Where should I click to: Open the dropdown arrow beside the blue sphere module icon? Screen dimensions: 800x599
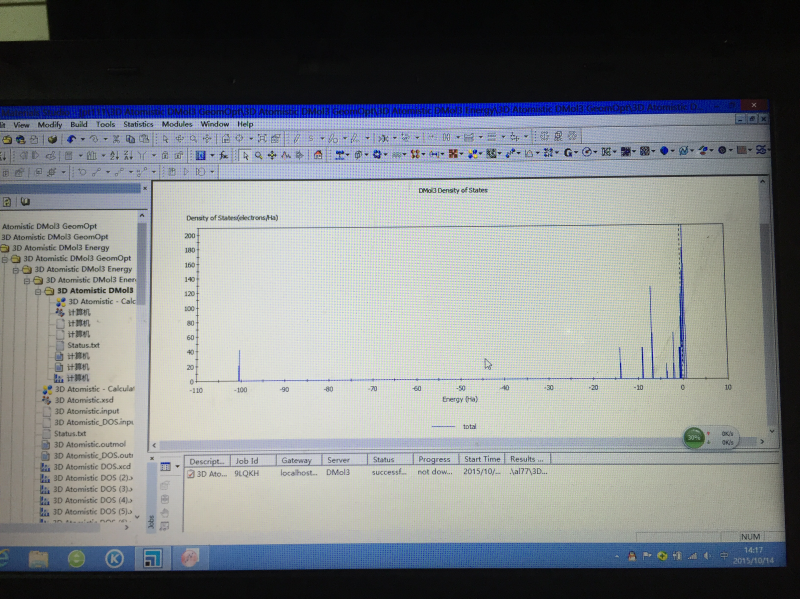tap(672, 151)
